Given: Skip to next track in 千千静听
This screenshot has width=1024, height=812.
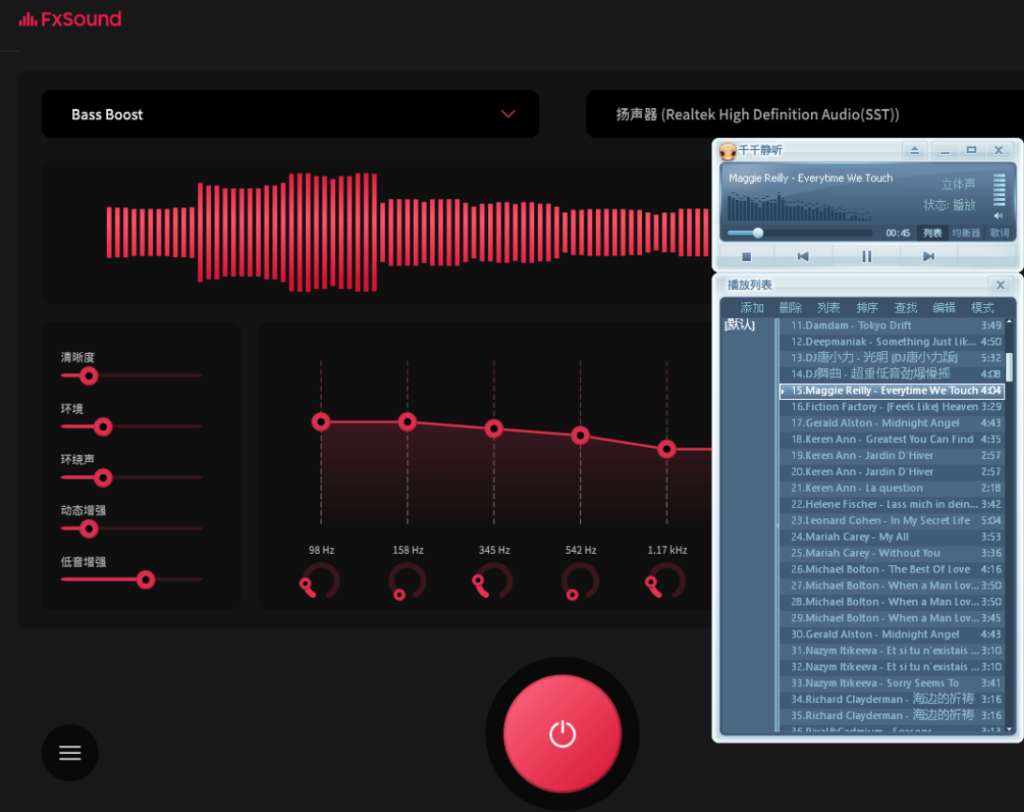Looking at the screenshot, I should coord(928,257).
